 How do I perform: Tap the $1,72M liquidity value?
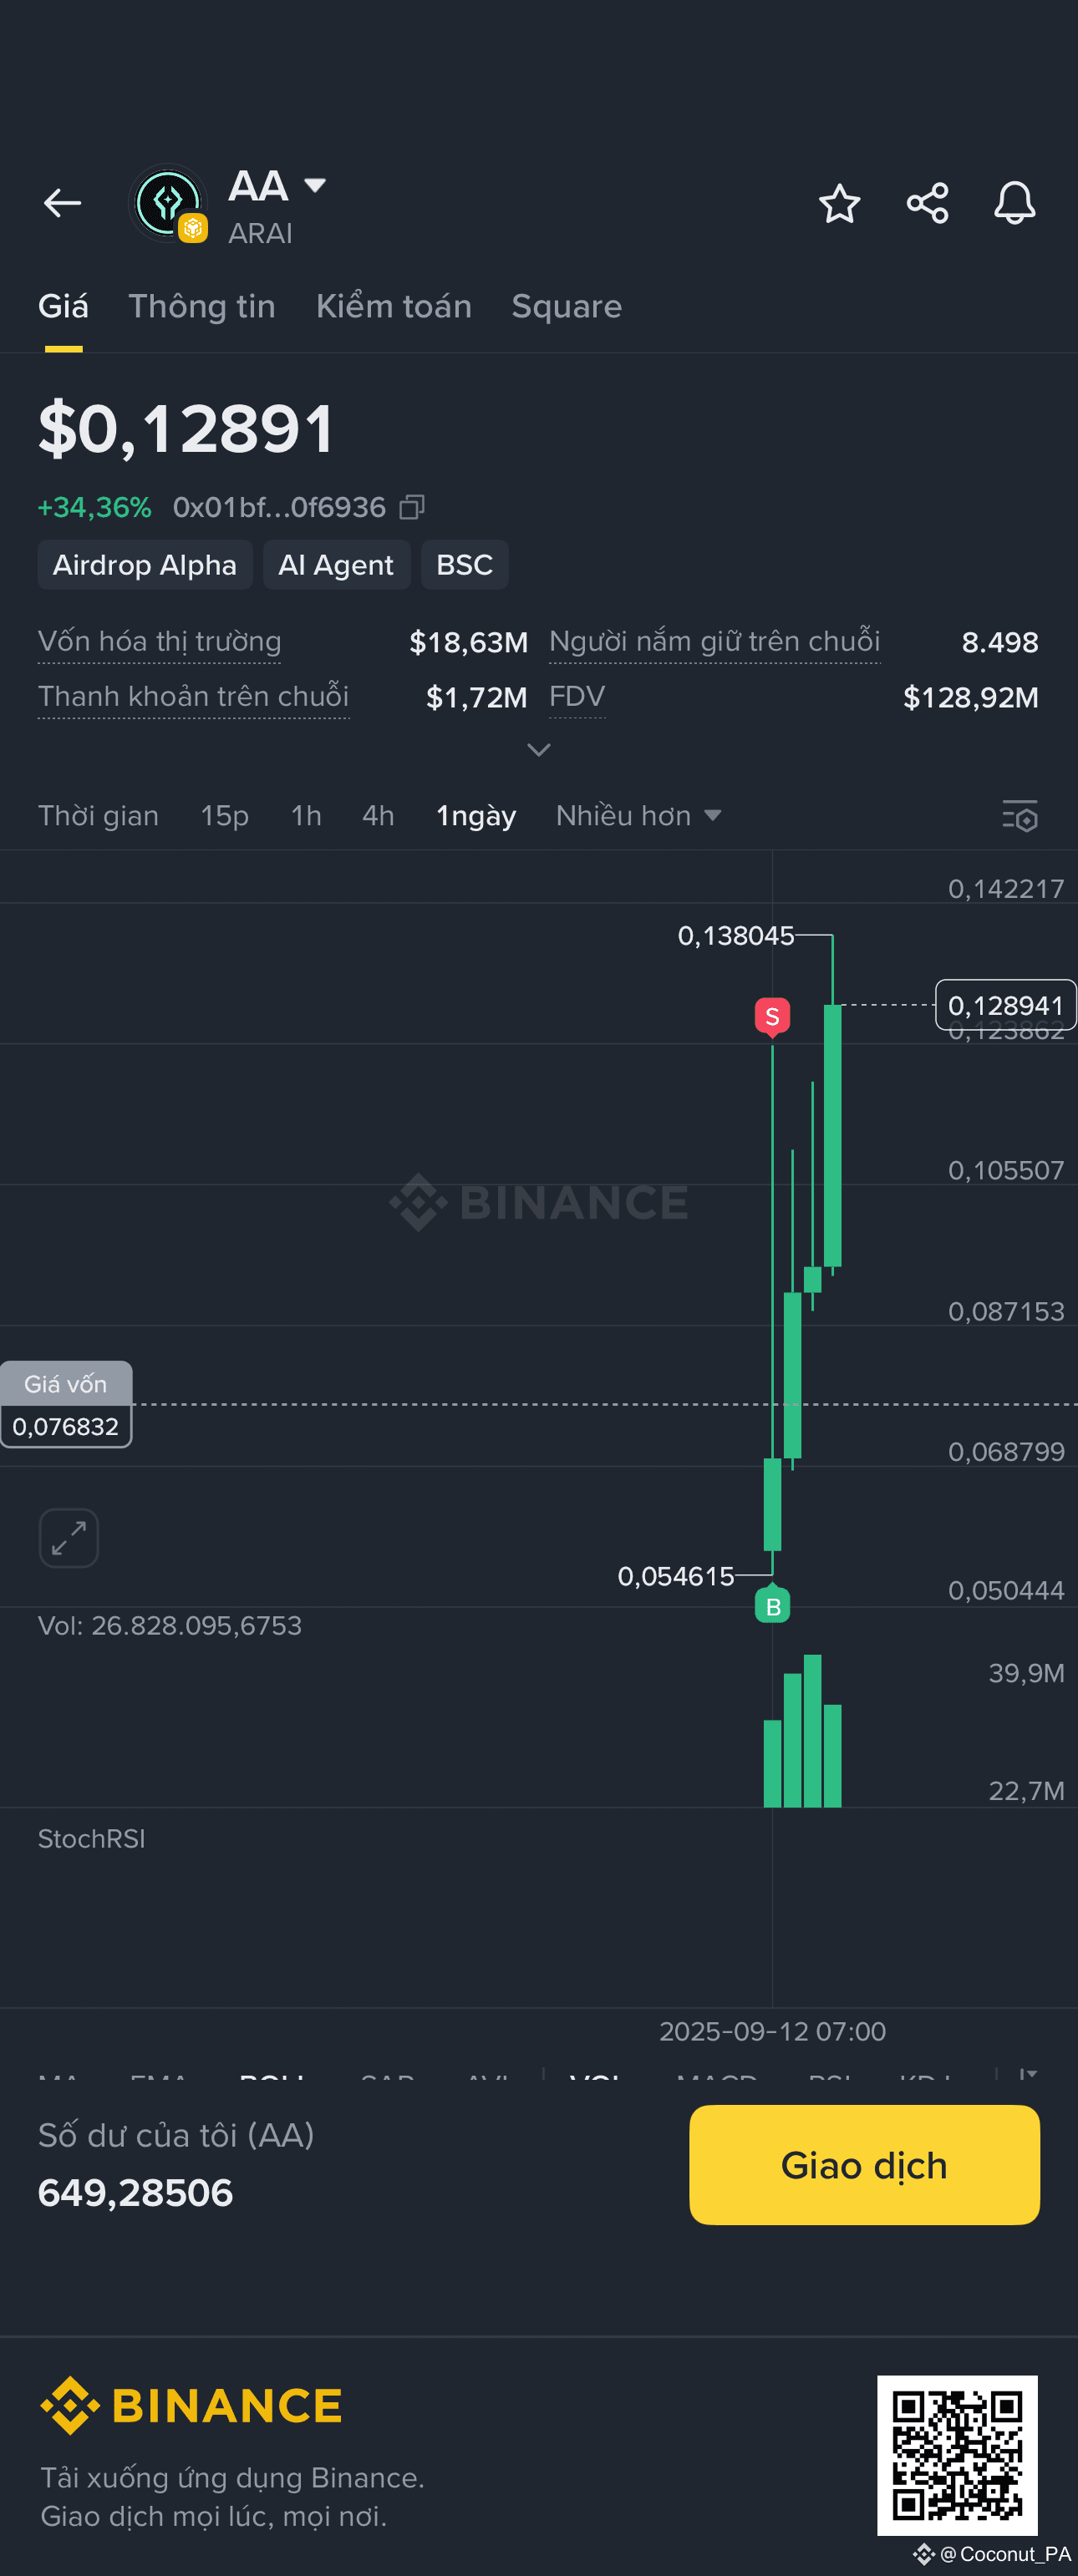(477, 698)
